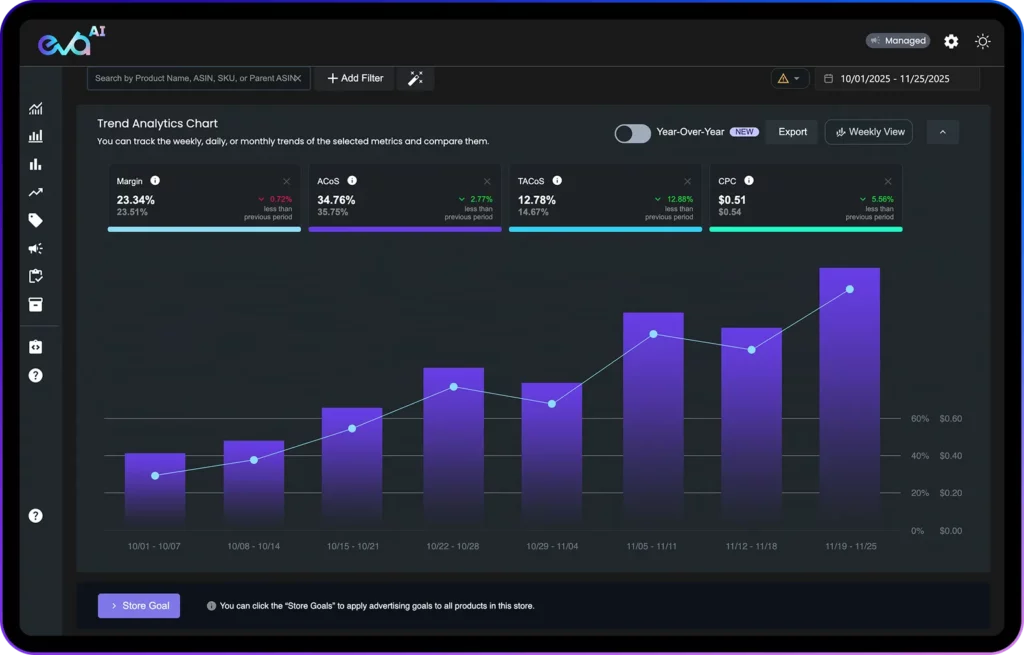Click the info icon on the Margin metric card
The width and height of the screenshot is (1024, 655).
pos(156,181)
